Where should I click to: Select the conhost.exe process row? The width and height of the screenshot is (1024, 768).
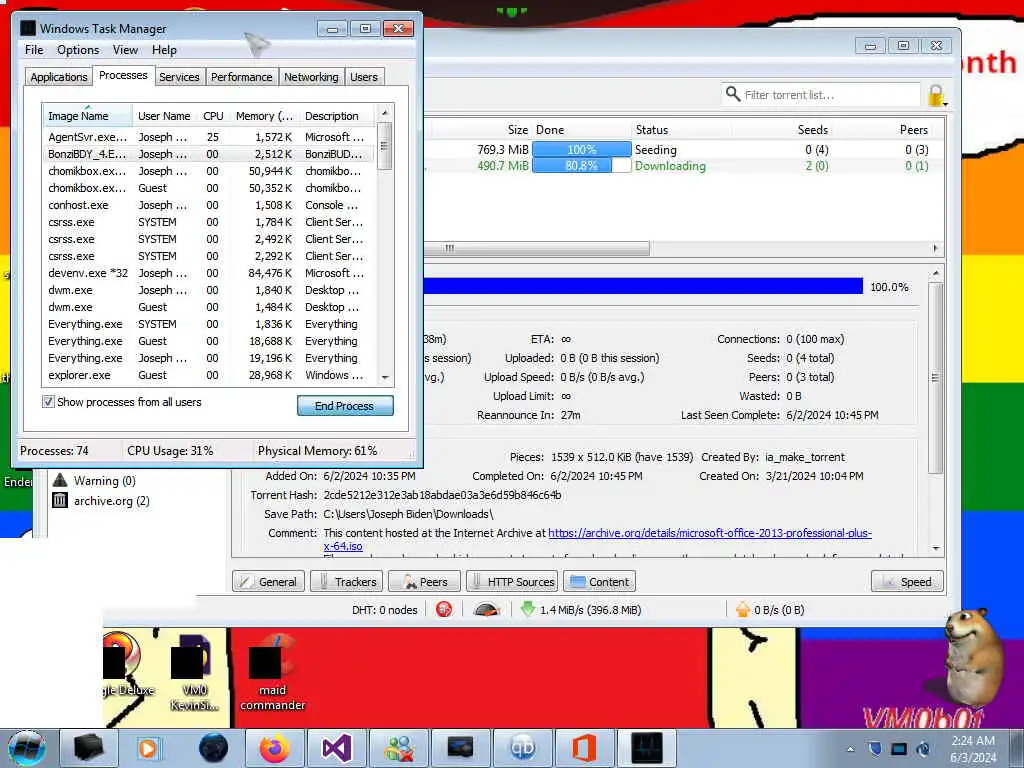(209, 205)
